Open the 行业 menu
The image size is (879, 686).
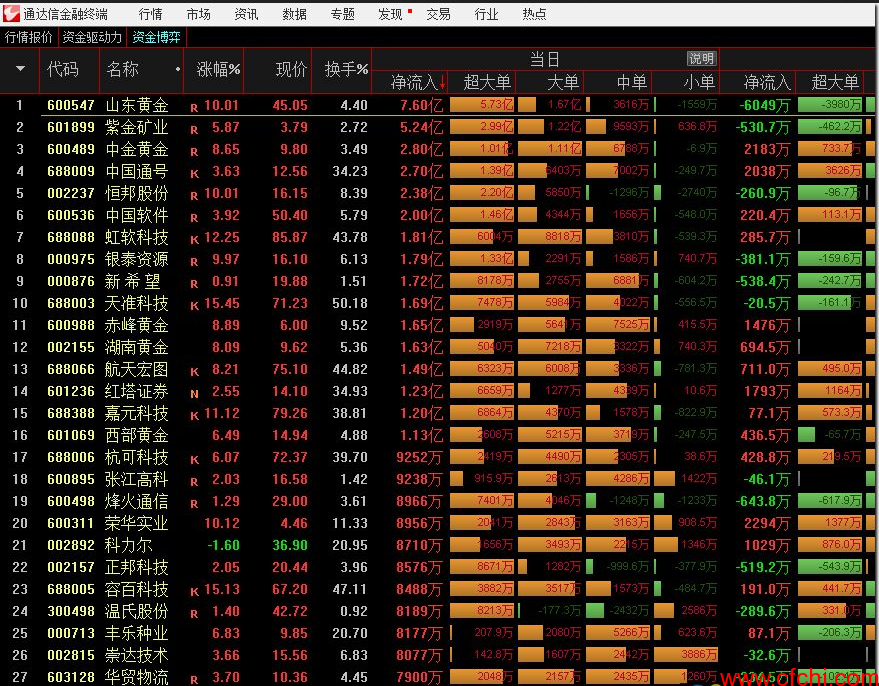click(486, 14)
